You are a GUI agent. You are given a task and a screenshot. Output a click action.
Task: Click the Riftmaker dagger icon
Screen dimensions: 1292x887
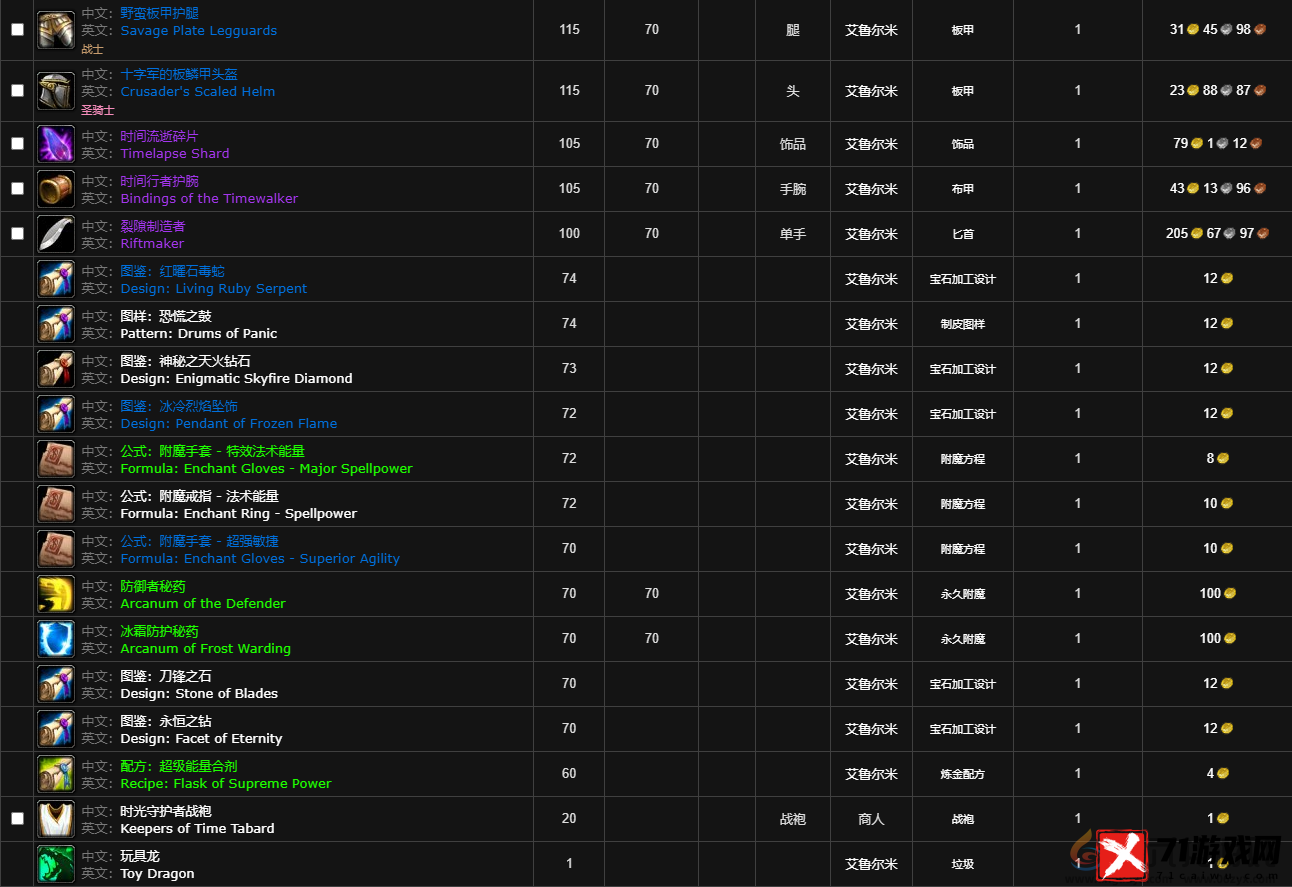point(56,234)
